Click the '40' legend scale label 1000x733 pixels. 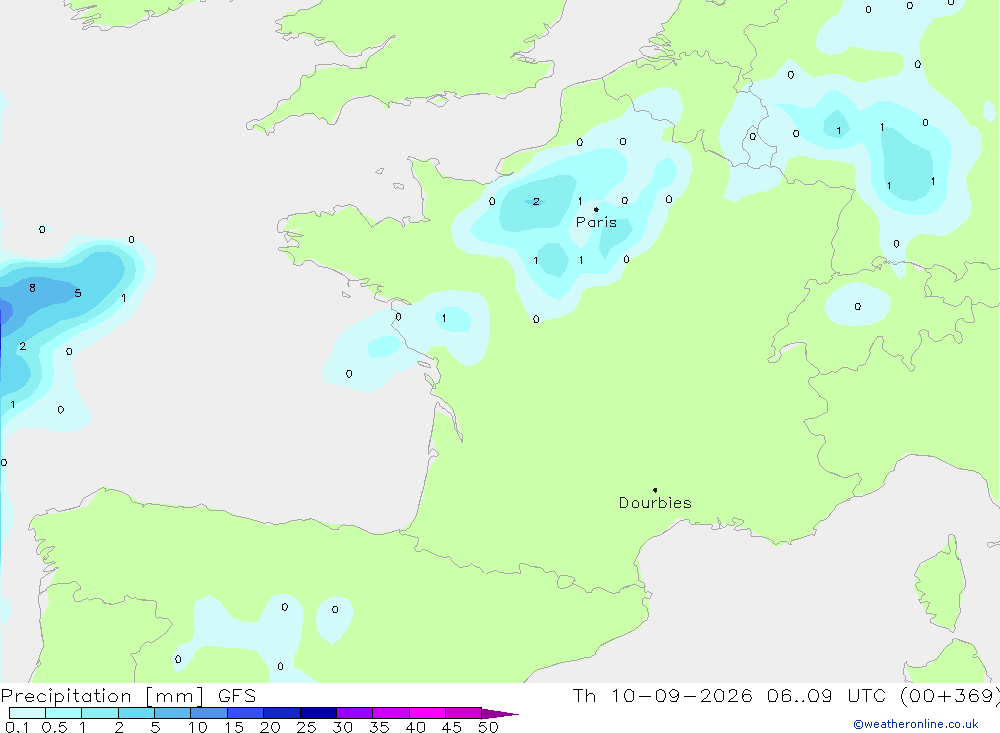coord(415,727)
